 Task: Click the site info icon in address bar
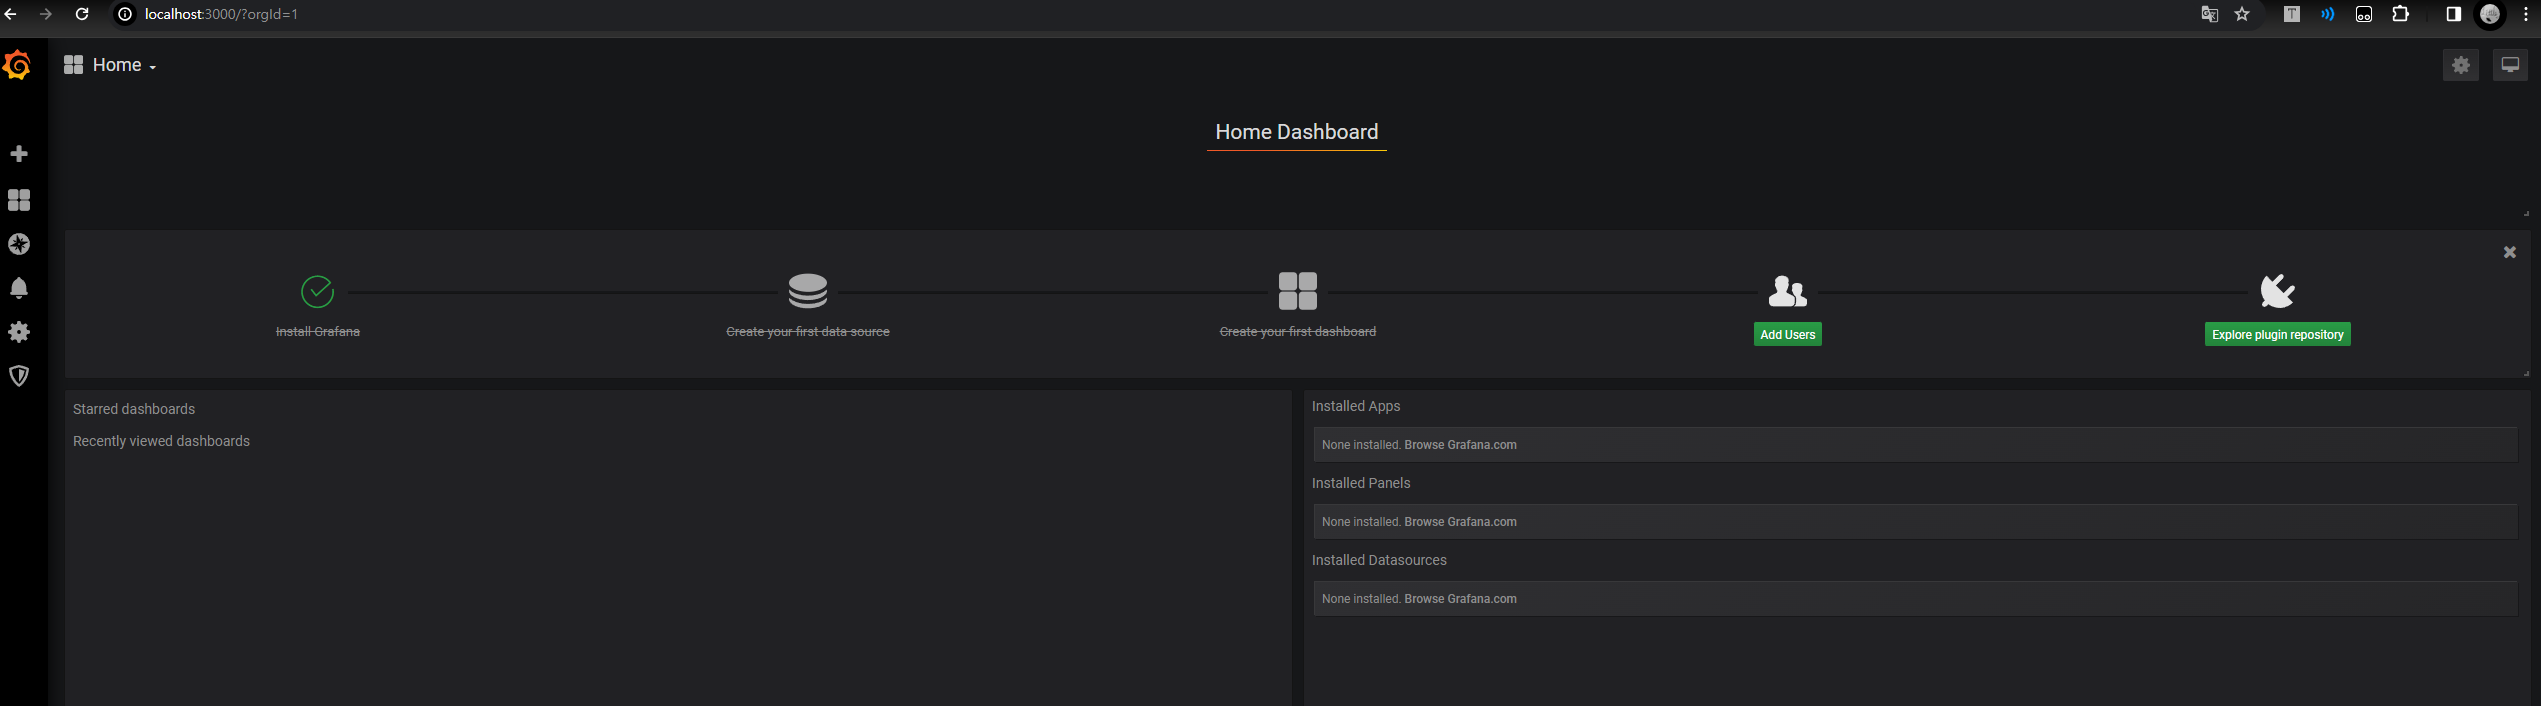tap(125, 14)
